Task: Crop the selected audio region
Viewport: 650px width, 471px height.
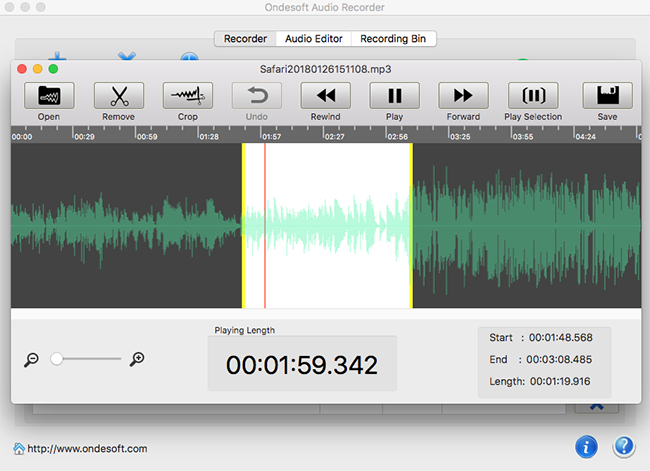Action: (187, 96)
